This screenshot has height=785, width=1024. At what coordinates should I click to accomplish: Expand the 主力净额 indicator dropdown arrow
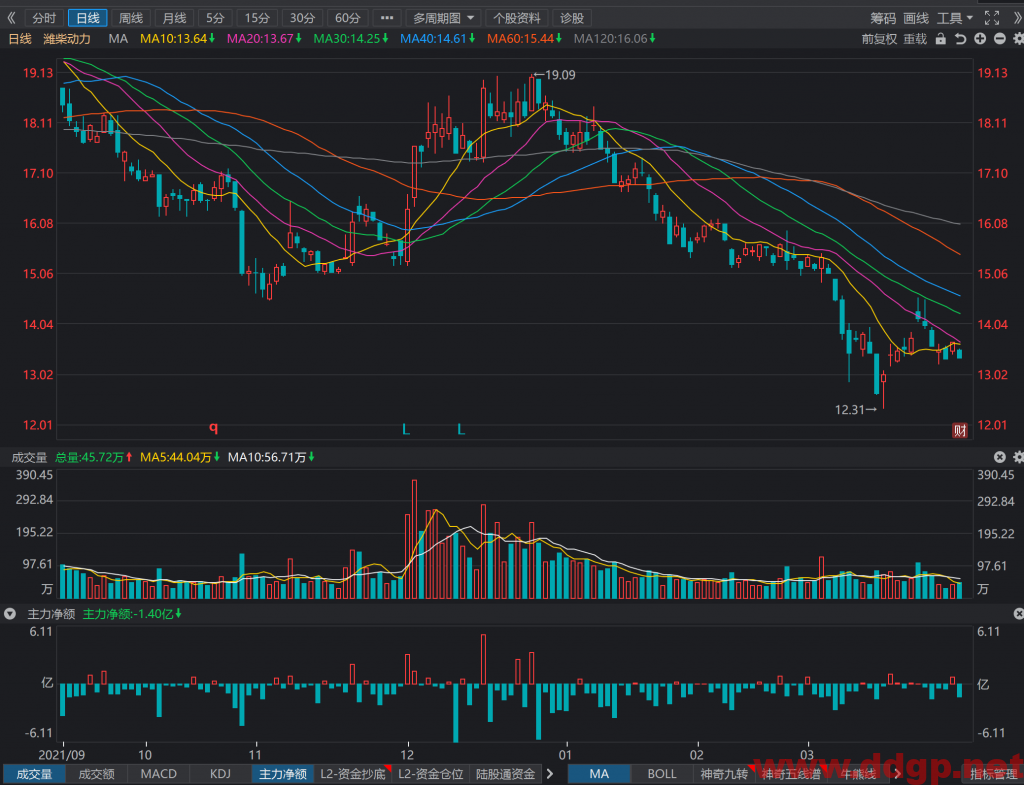pos(10,614)
